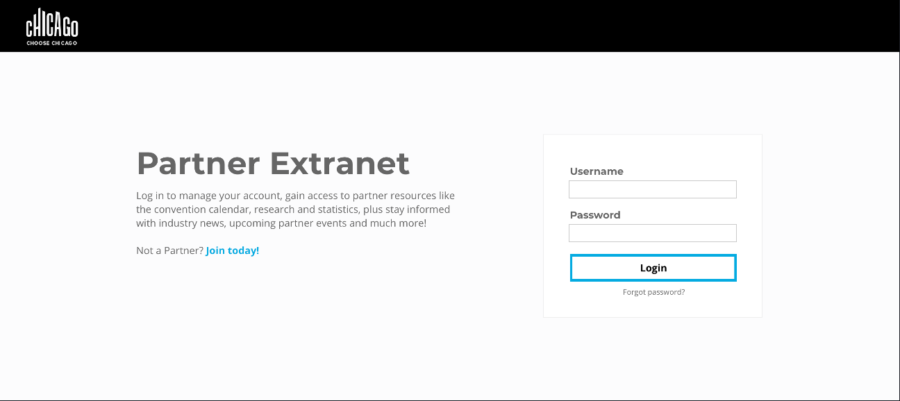The height and width of the screenshot is (401, 900).
Task: Click the Password label text
Action: pos(595,215)
